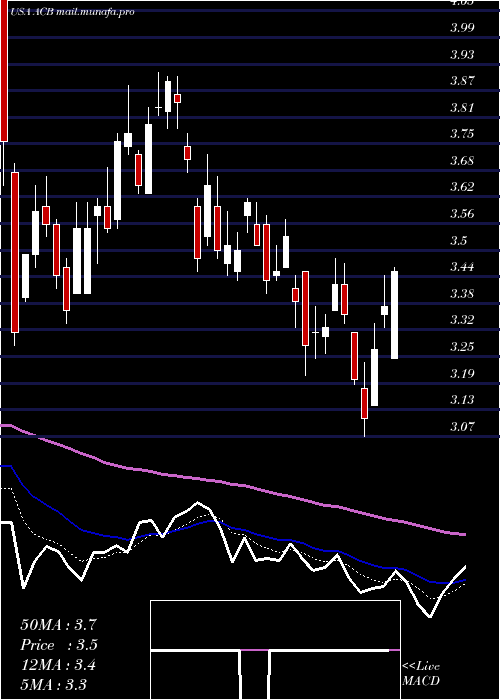500x700 pixels.
Task: Select the 3.99 price axis label
Action: pos(462,28)
